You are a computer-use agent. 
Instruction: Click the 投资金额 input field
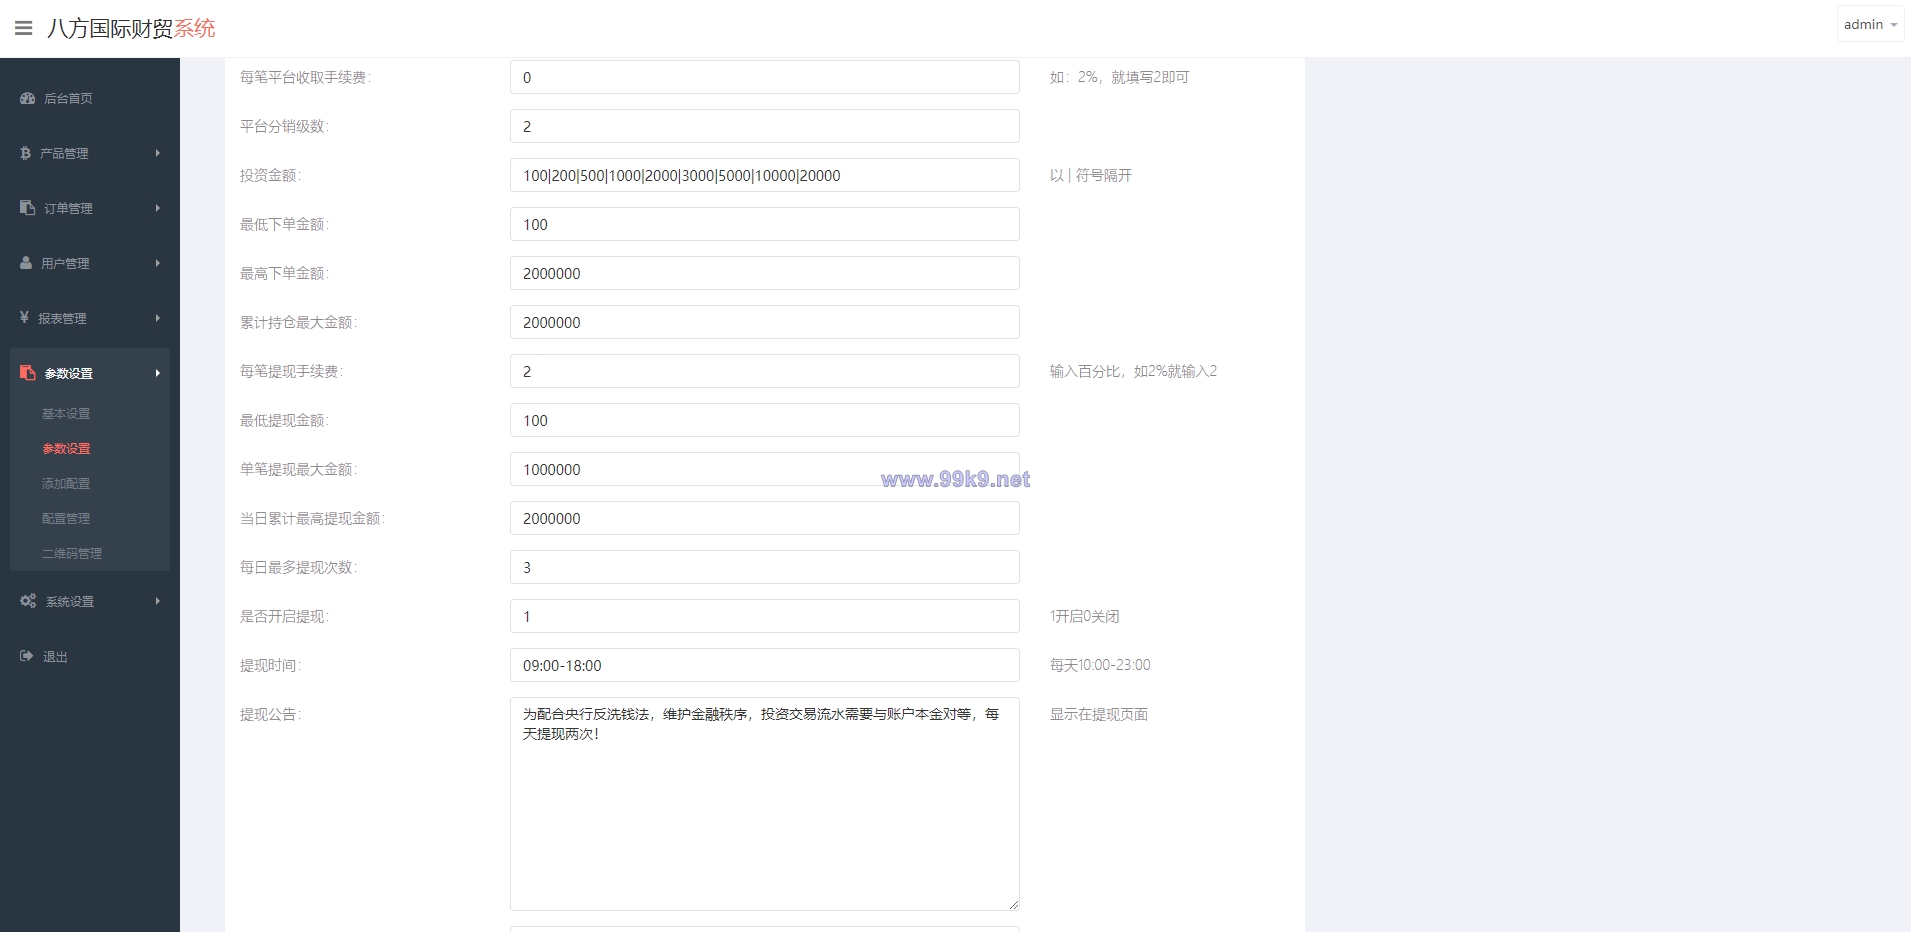pos(765,175)
